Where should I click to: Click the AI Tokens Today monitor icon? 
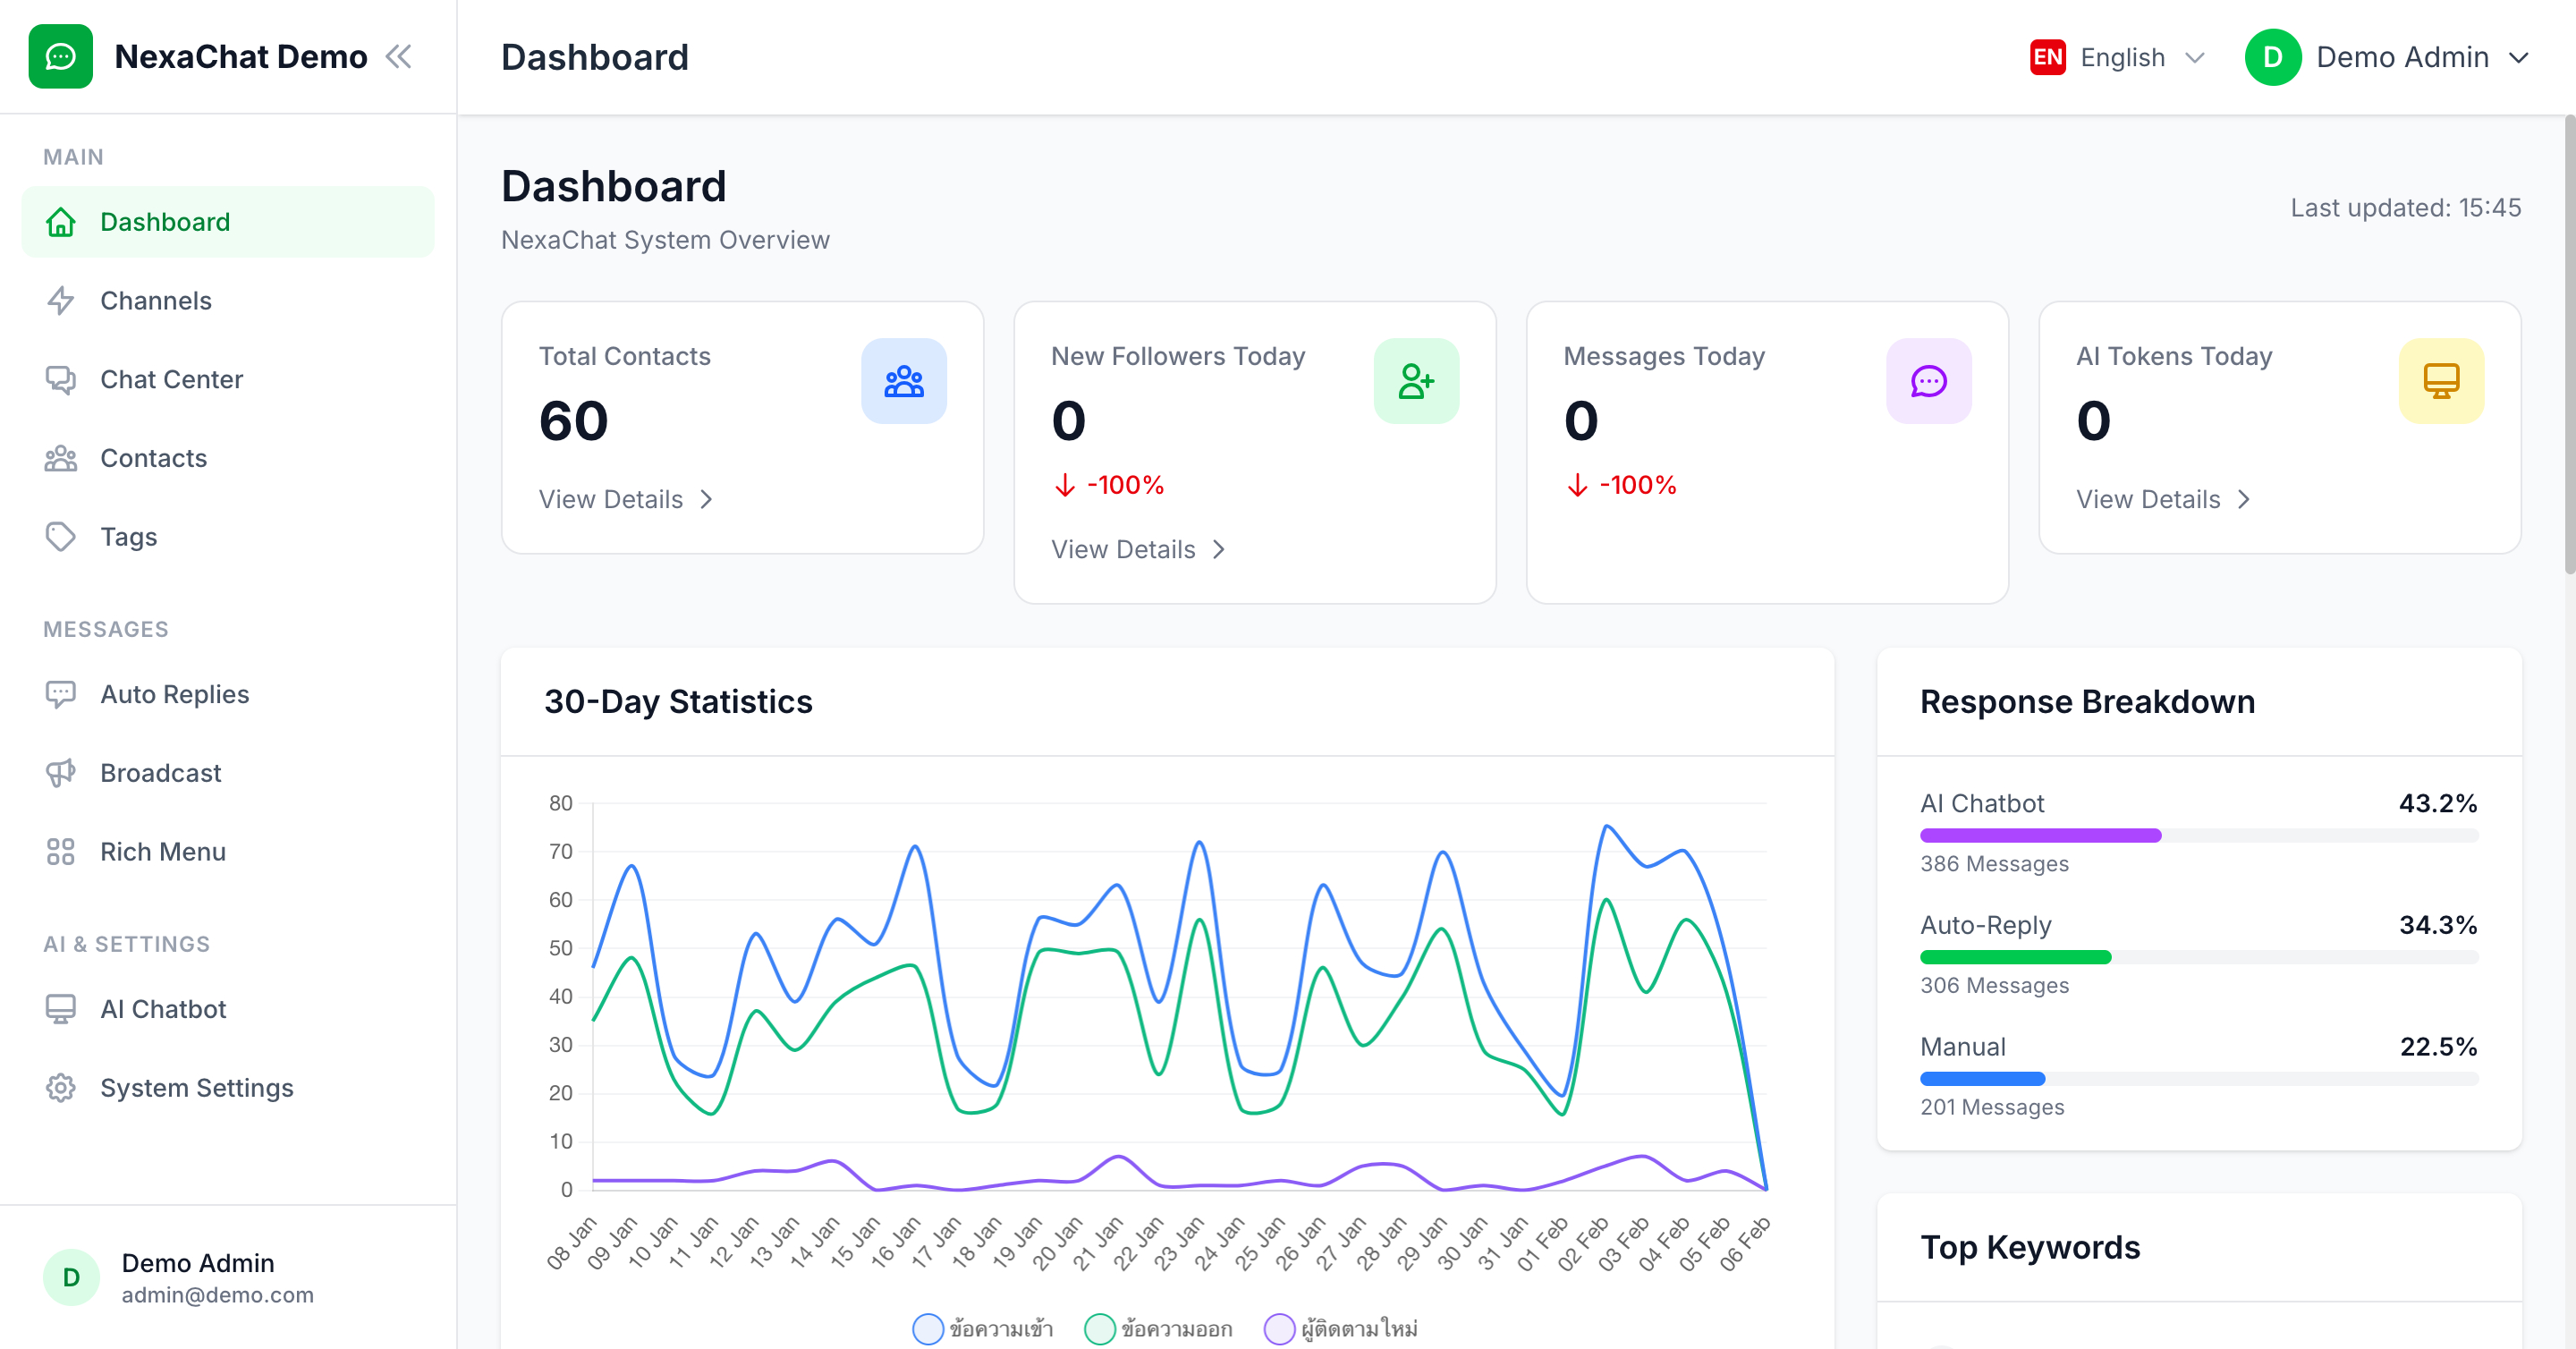pos(2441,381)
